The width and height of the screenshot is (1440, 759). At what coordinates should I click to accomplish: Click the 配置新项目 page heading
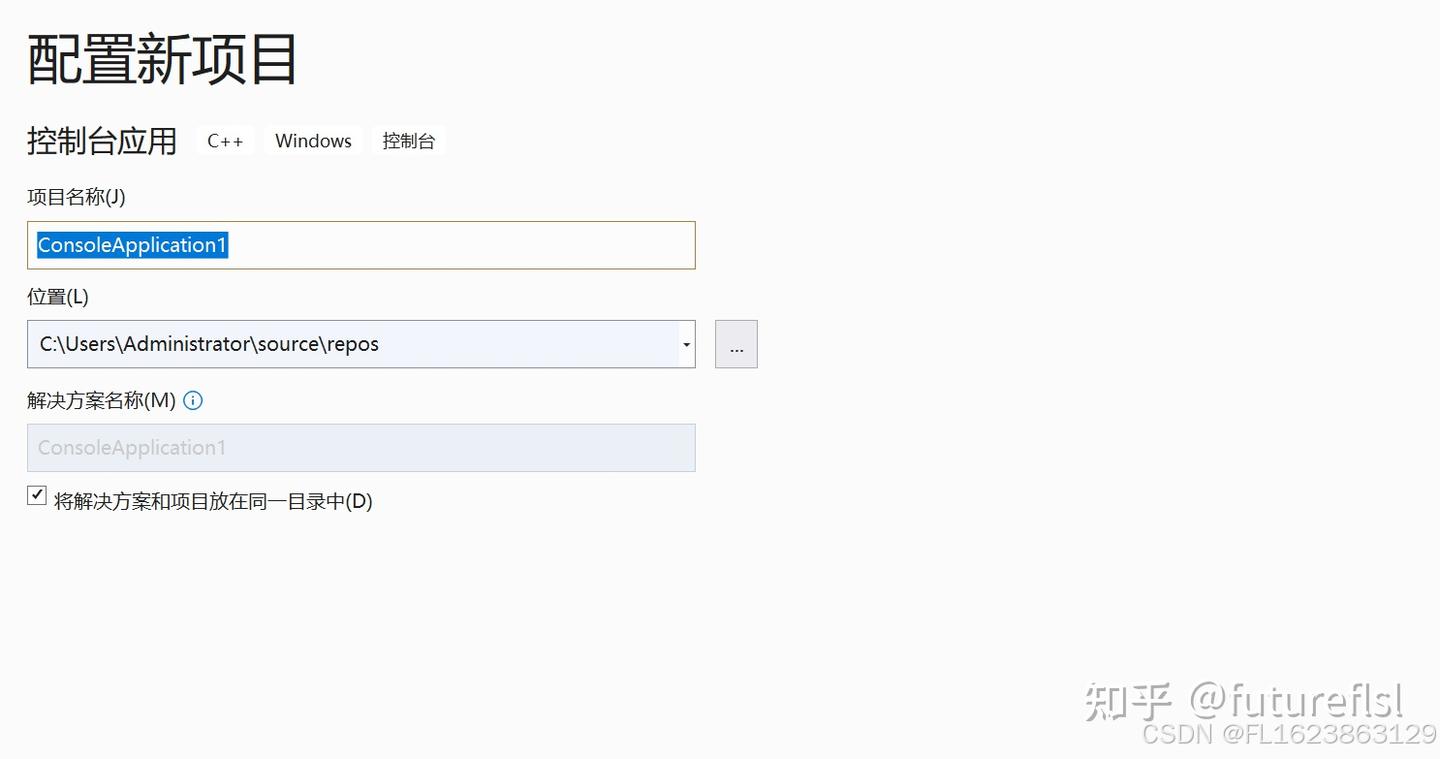pyautogui.click(x=162, y=59)
